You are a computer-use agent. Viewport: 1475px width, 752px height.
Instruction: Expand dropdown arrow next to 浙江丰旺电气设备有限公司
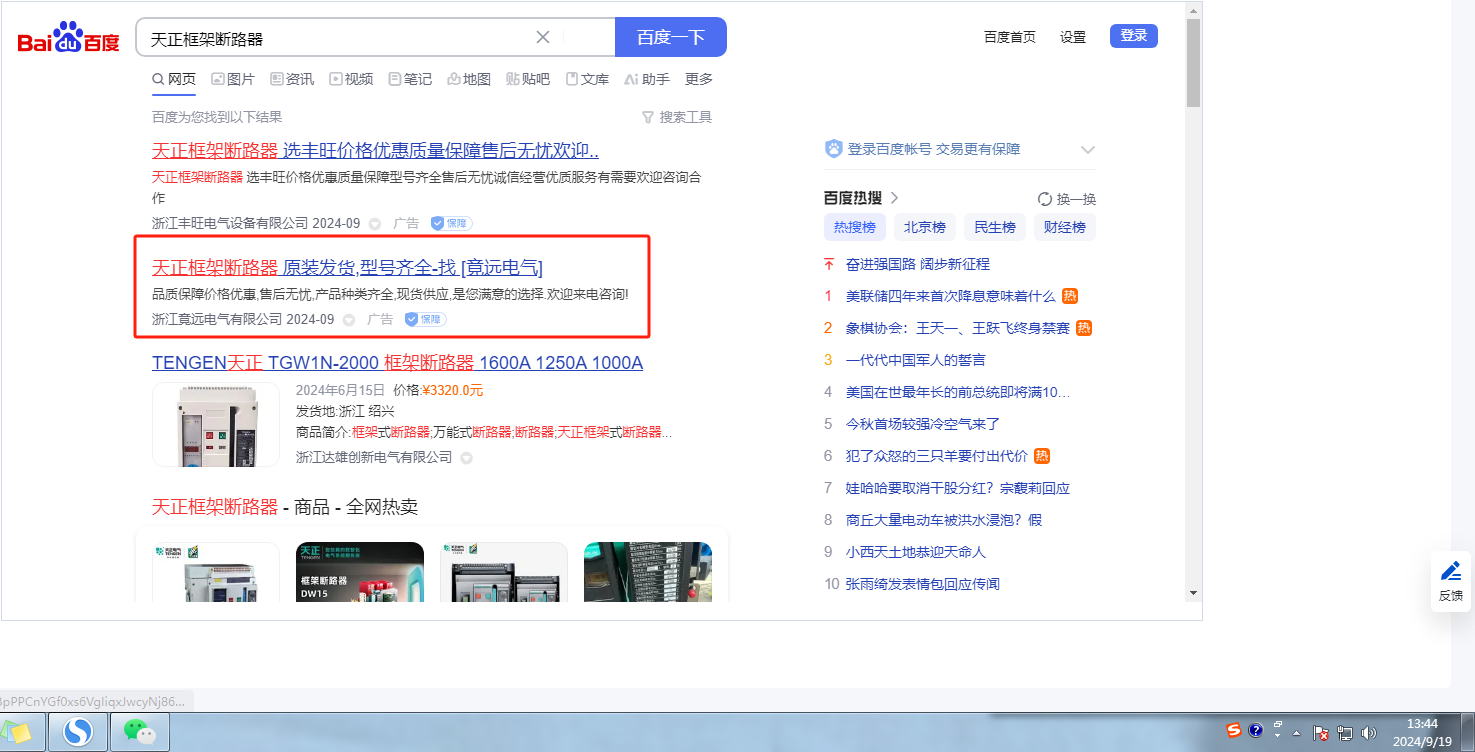click(375, 224)
